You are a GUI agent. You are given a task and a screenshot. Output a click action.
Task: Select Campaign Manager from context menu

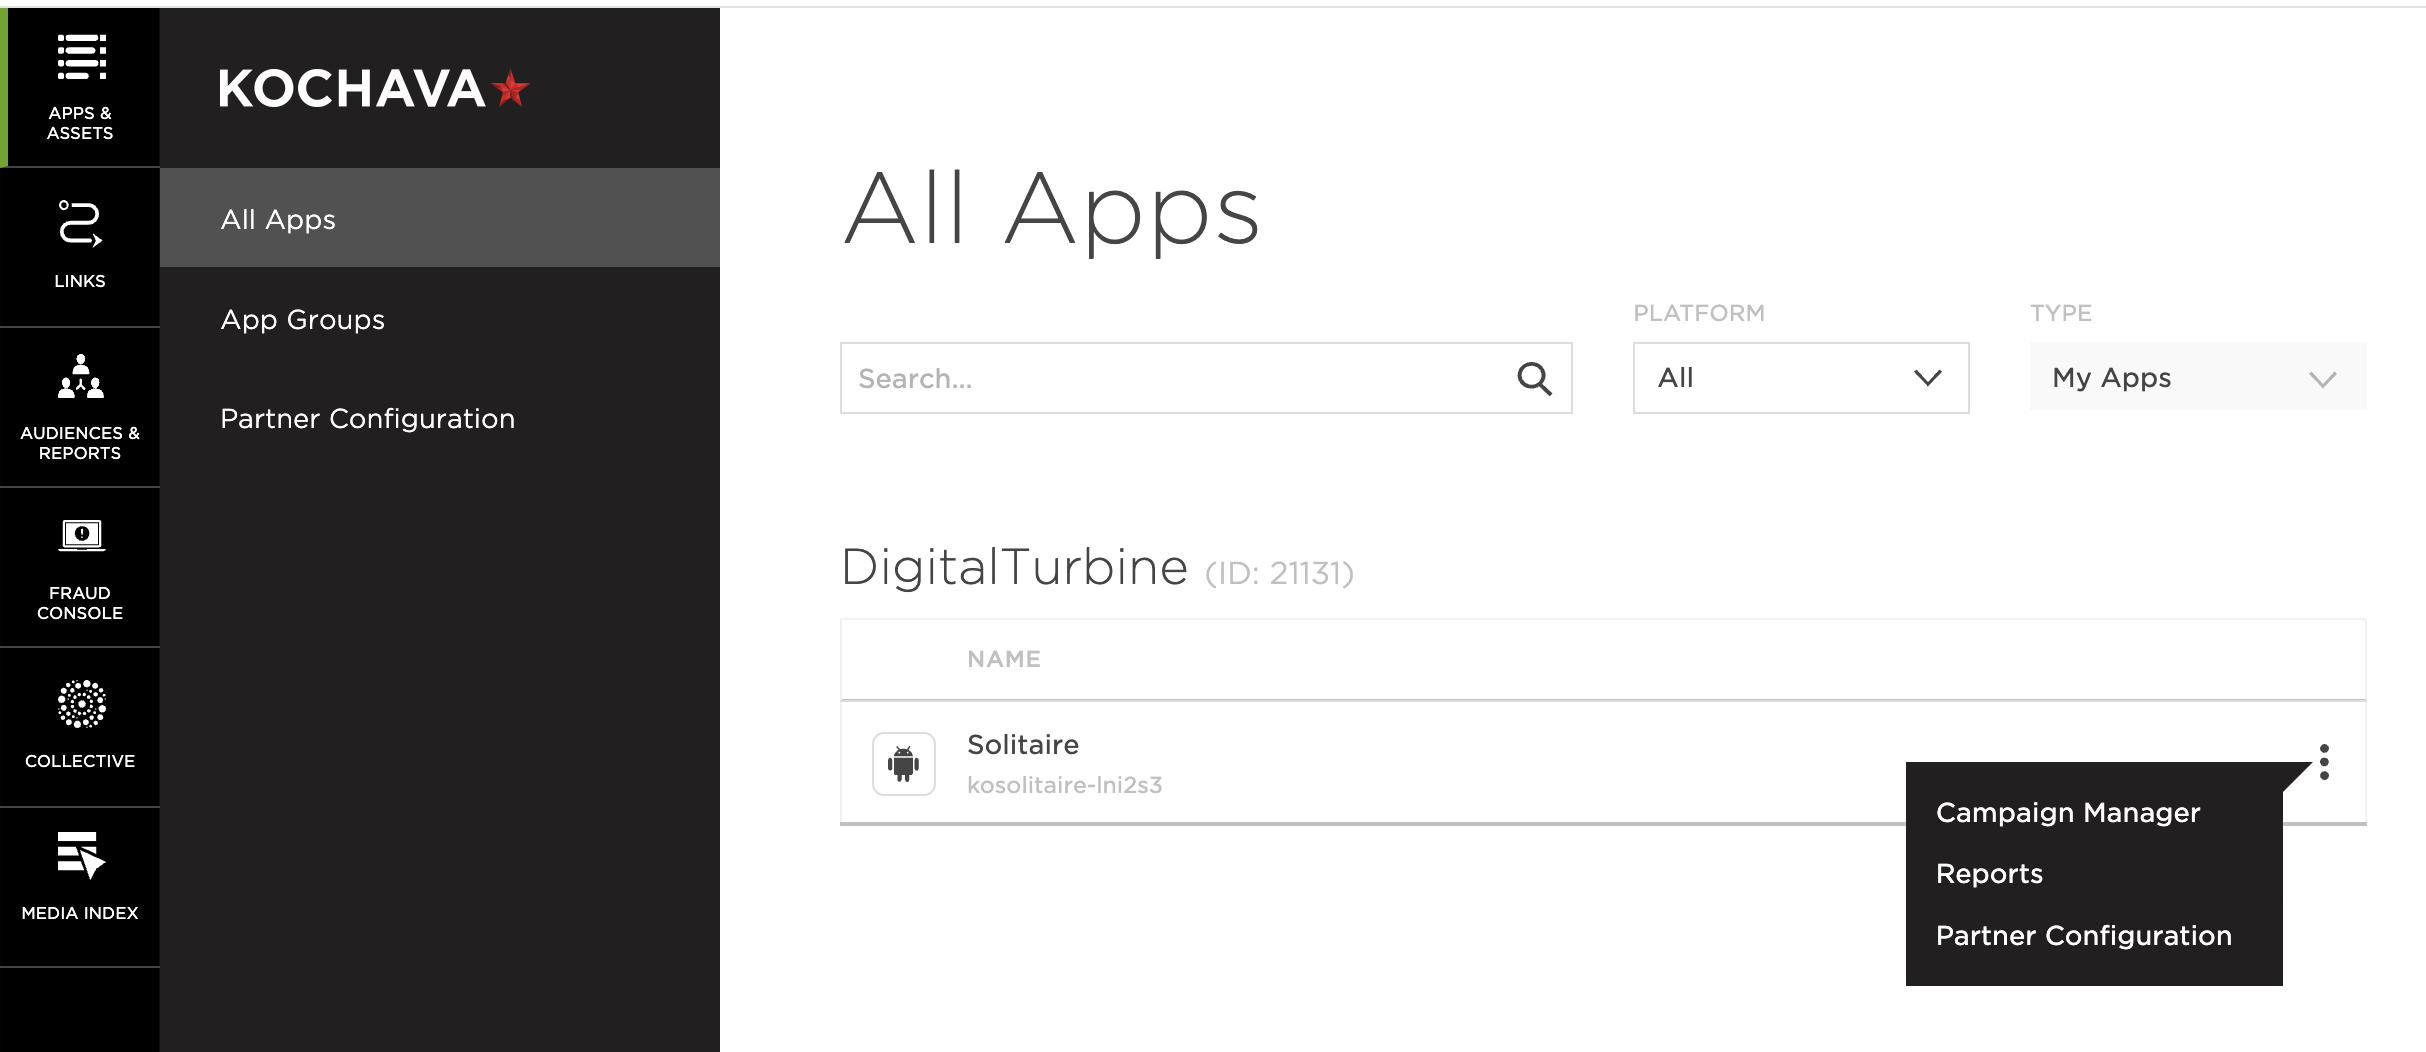(x=2066, y=812)
